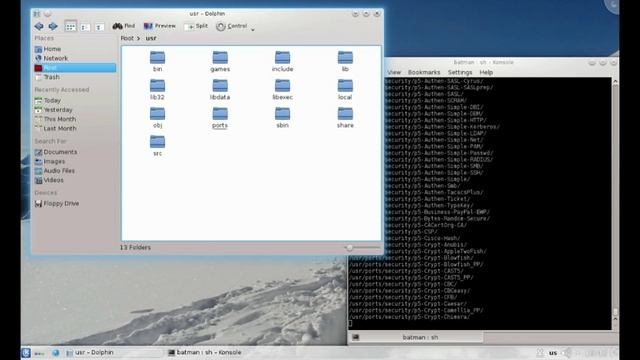The image size is (640, 360).
Task: Open the Control menu dropdown
Action: pos(235,26)
